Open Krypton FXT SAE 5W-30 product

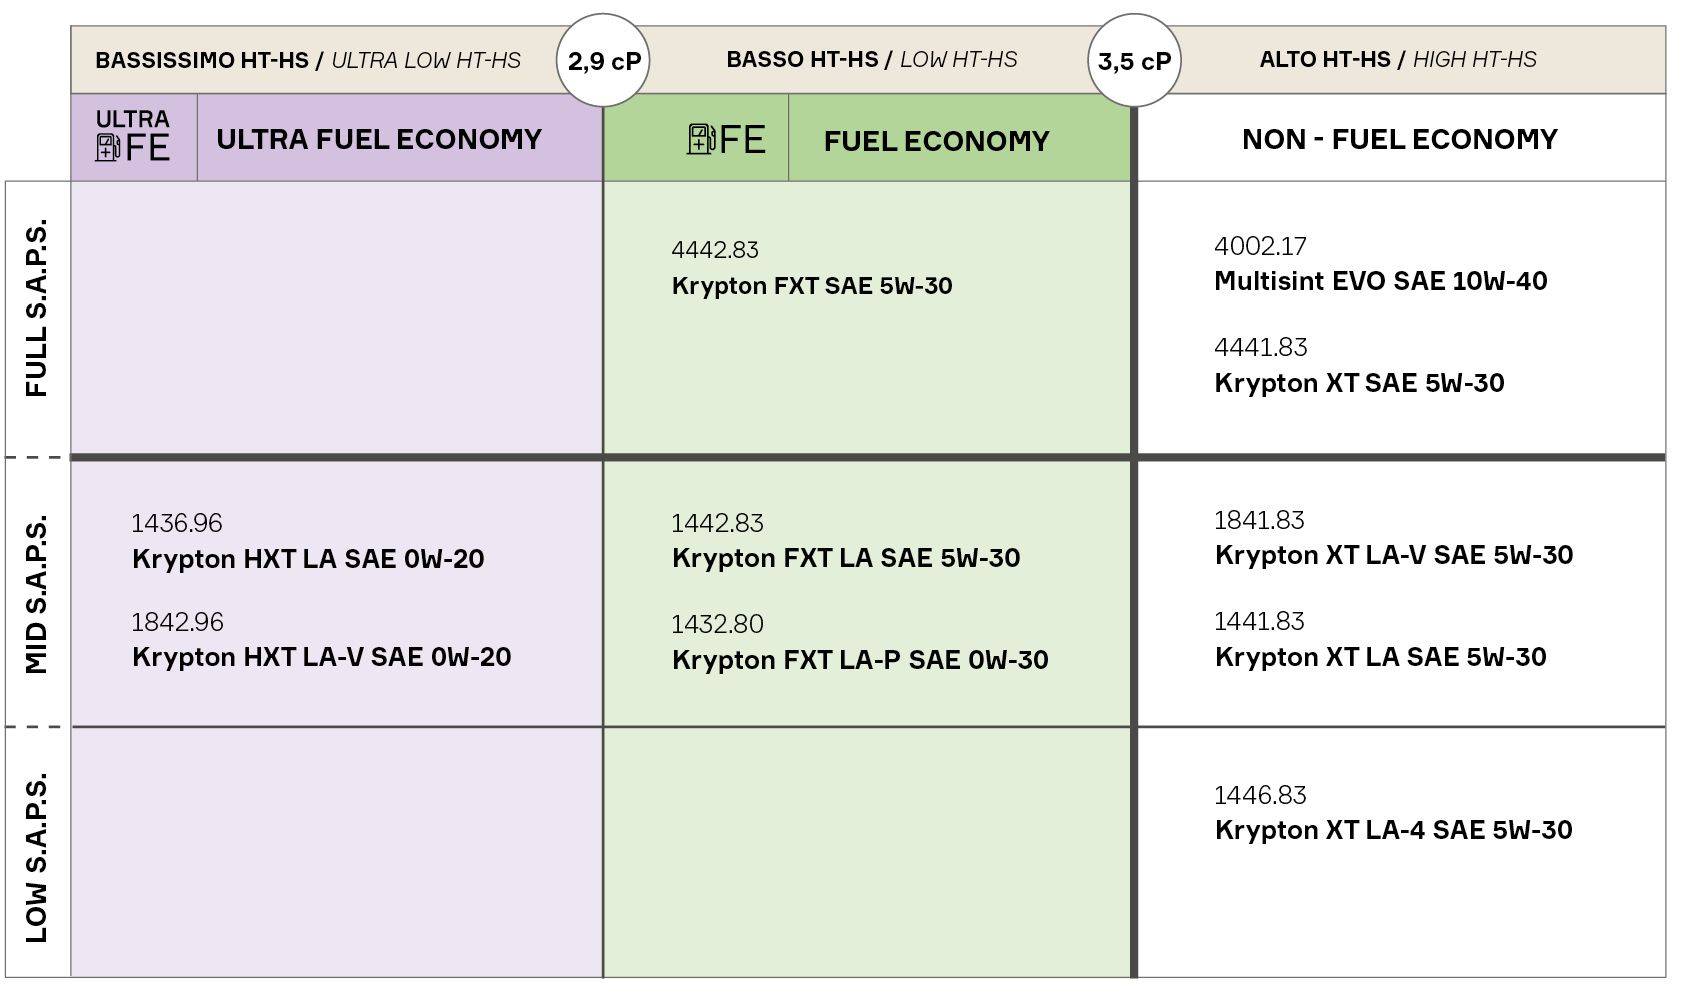pyautogui.click(x=812, y=286)
